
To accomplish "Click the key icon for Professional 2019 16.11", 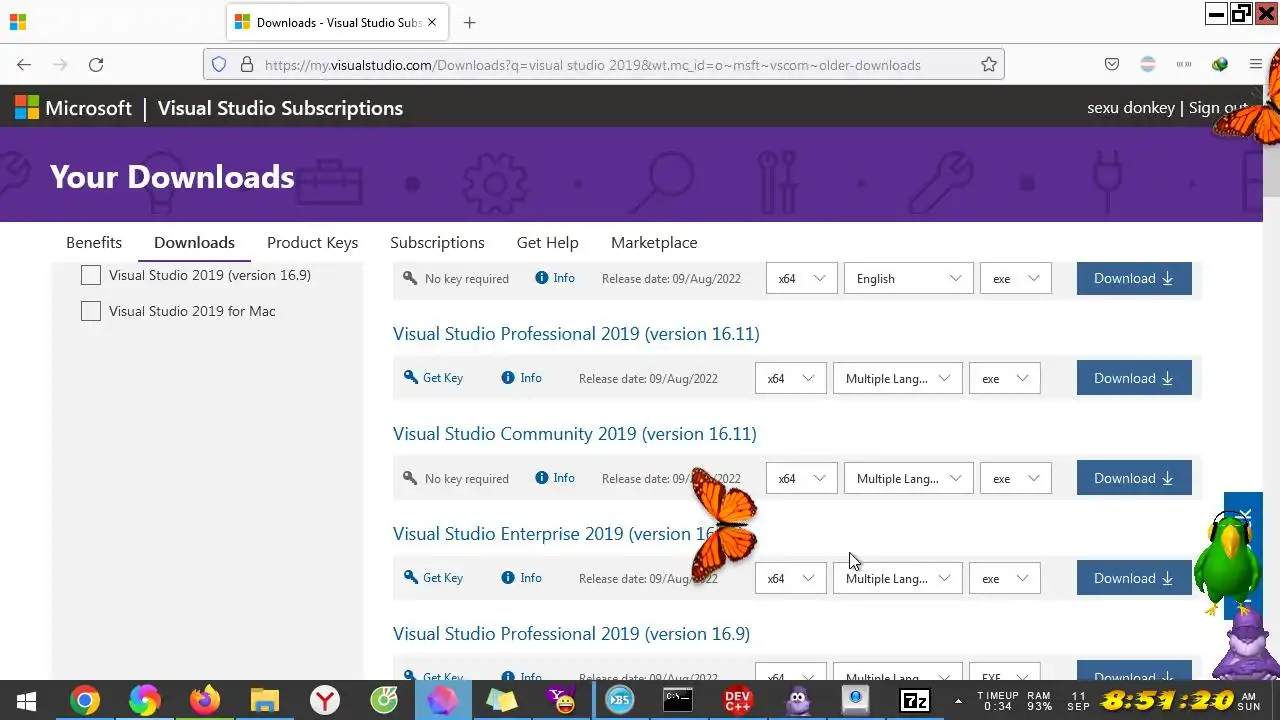I will click(410, 378).
